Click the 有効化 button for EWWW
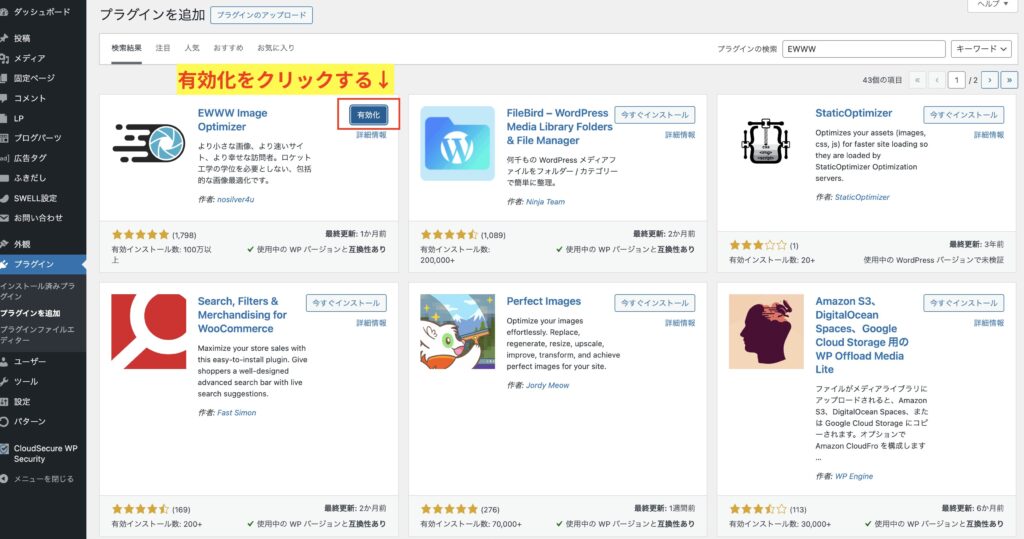This screenshot has width=1024, height=539. (369, 115)
